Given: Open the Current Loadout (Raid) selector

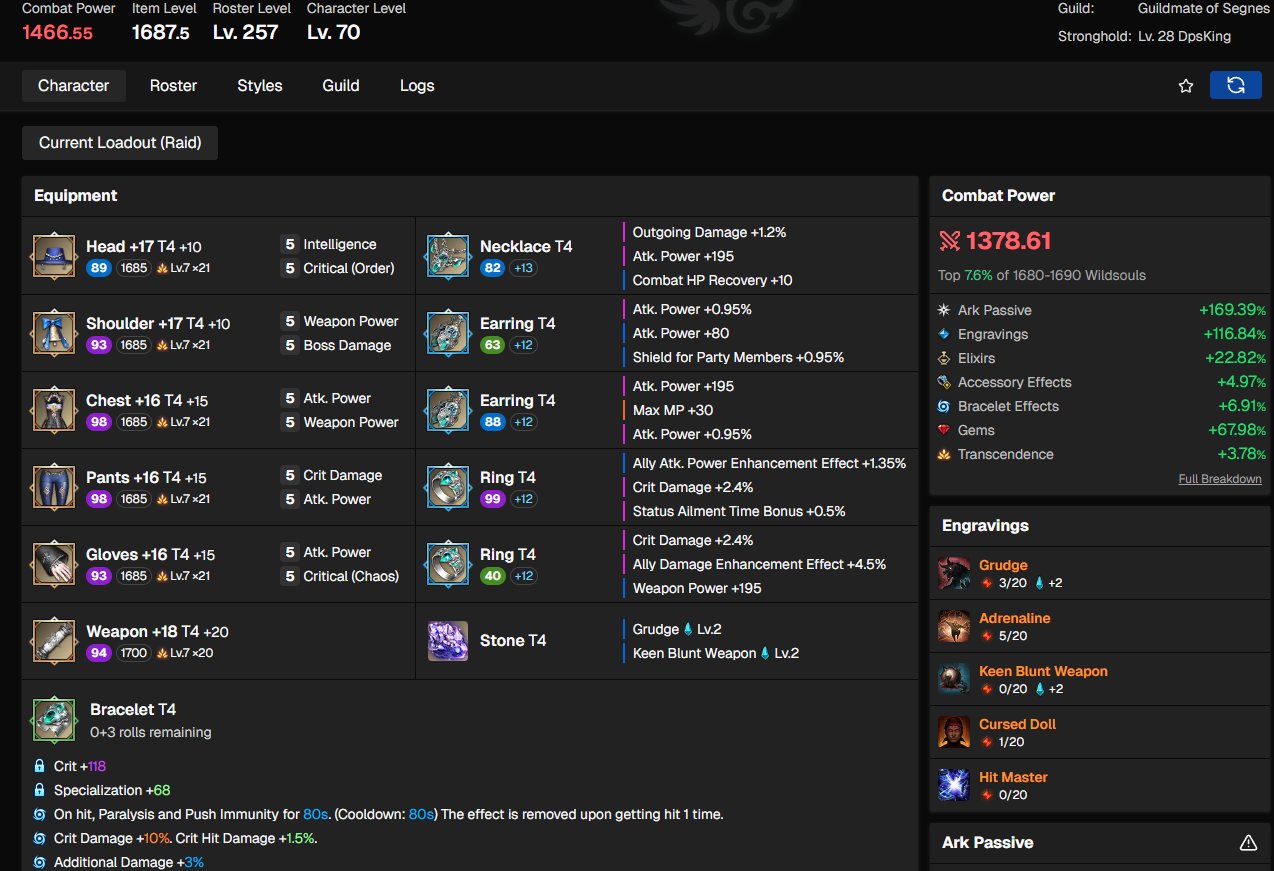Looking at the screenshot, I should 120,143.
